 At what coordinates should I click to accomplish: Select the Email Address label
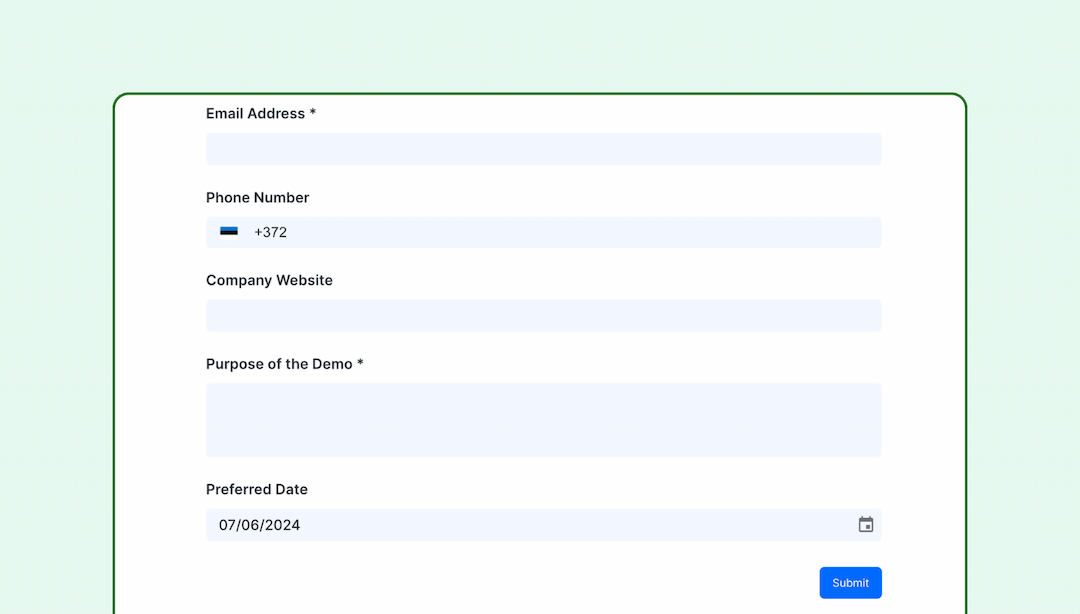pyautogui.click(x=260, y=113)
